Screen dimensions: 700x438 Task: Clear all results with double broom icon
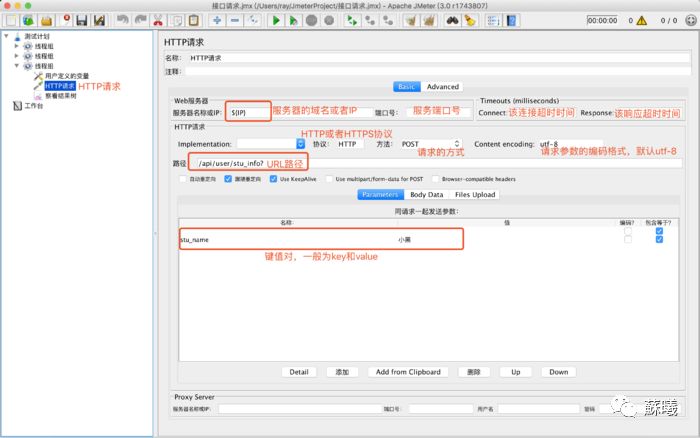click(429, 21)
